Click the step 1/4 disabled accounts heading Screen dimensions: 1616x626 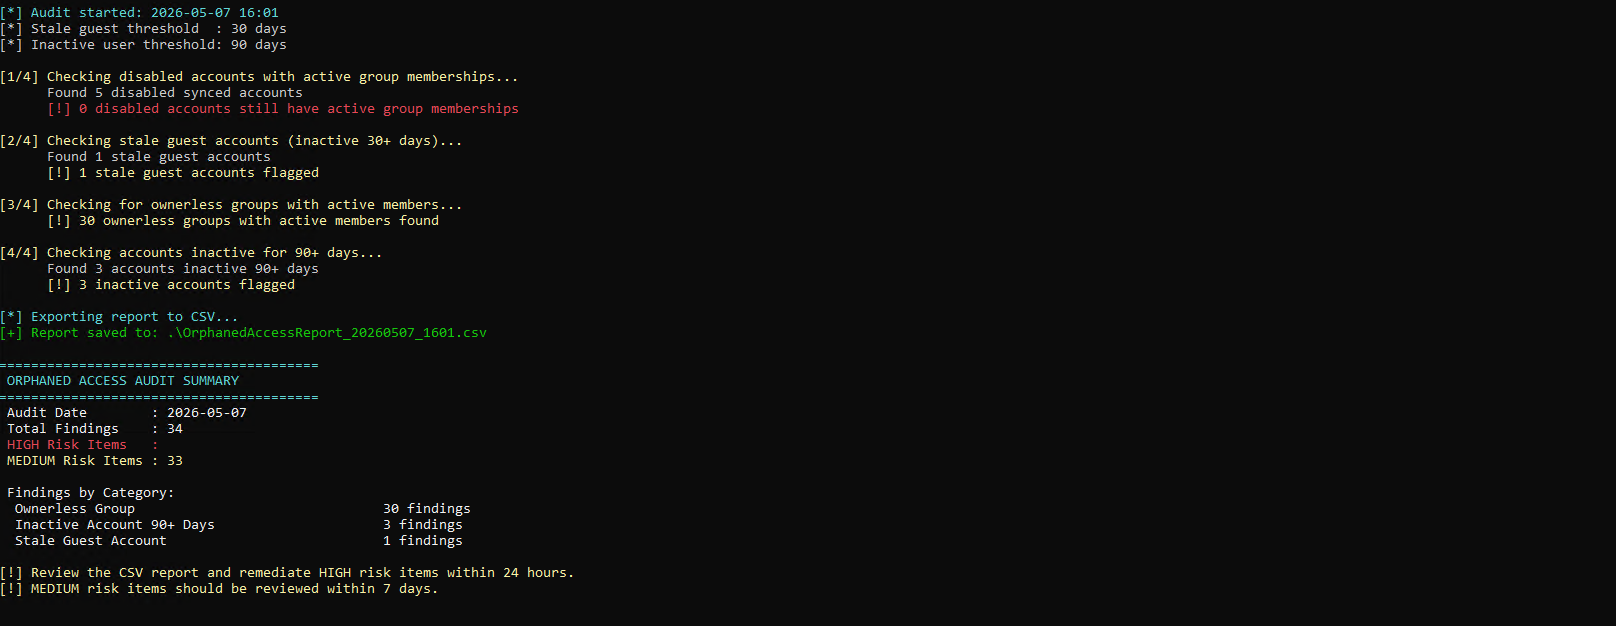click(x=259, y=77)
